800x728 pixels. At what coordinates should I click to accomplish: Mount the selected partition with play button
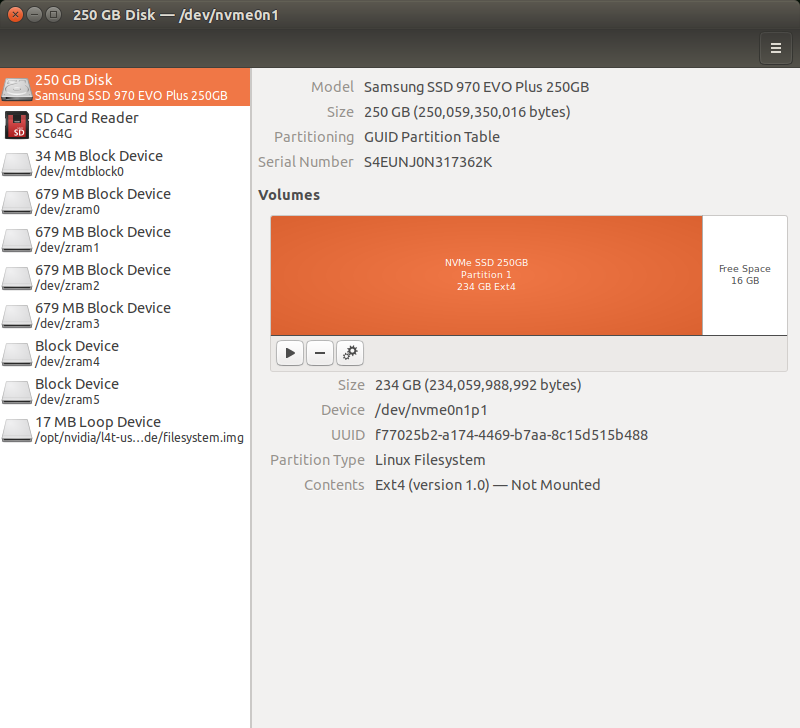click(290, 353)
